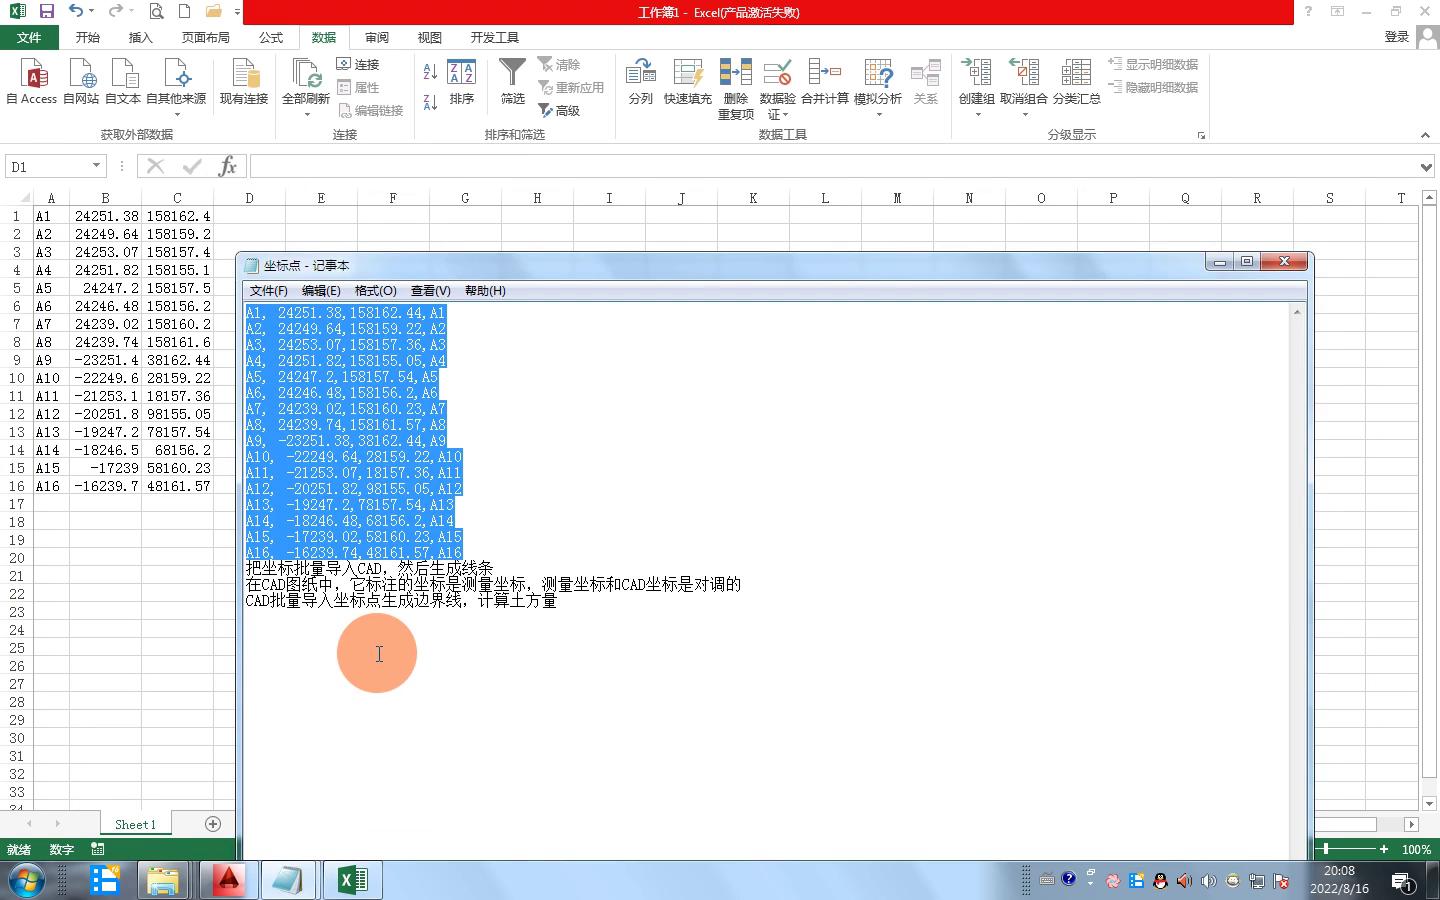The height and width of the screenshot is (900, 1440).
Task: Collapse the ribbon with the chevron
Action: pos(1425,135)
